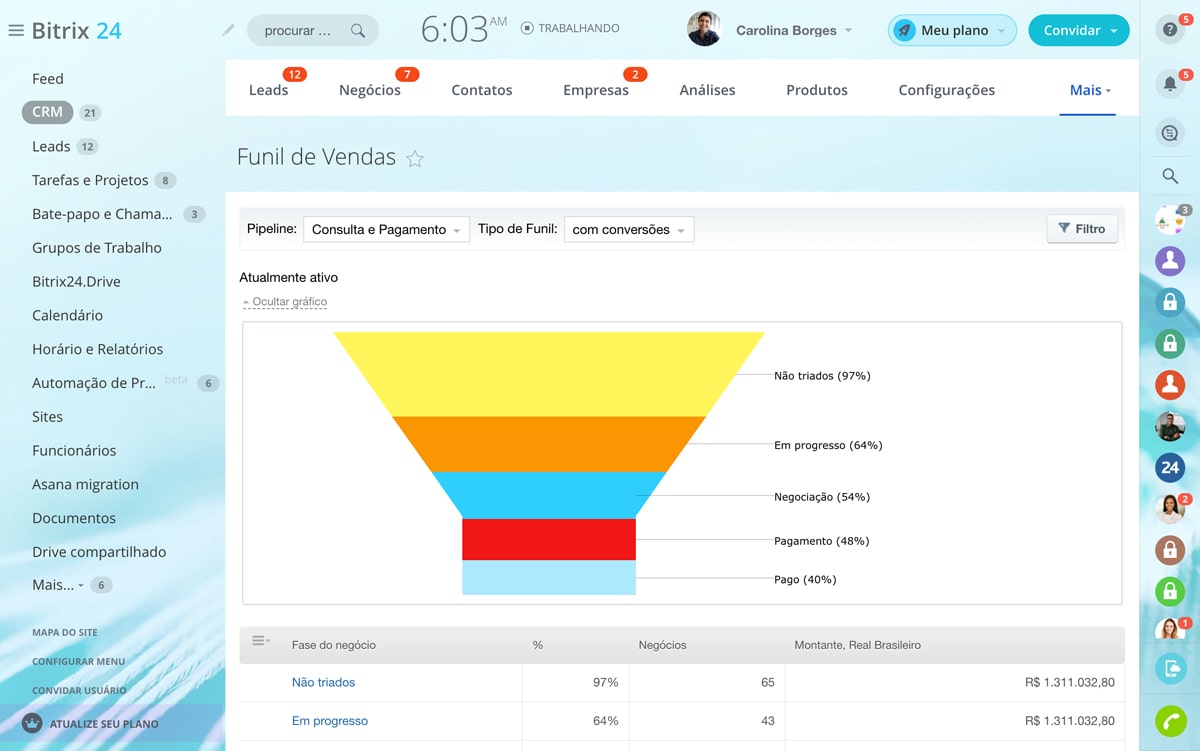This screenshot has width=1200, height=751.
Task: Click the magnifier icon in right sidebar
Action: (x=1170, y=176)
